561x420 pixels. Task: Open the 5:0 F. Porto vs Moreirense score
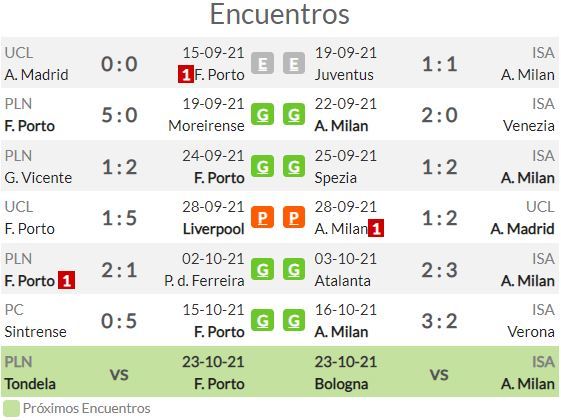(x=119, y=115)
